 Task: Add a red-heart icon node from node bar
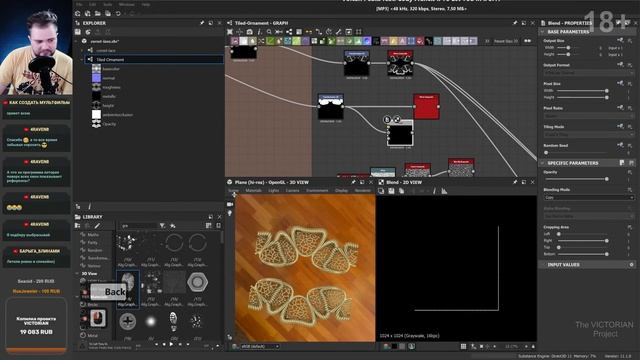420,41
